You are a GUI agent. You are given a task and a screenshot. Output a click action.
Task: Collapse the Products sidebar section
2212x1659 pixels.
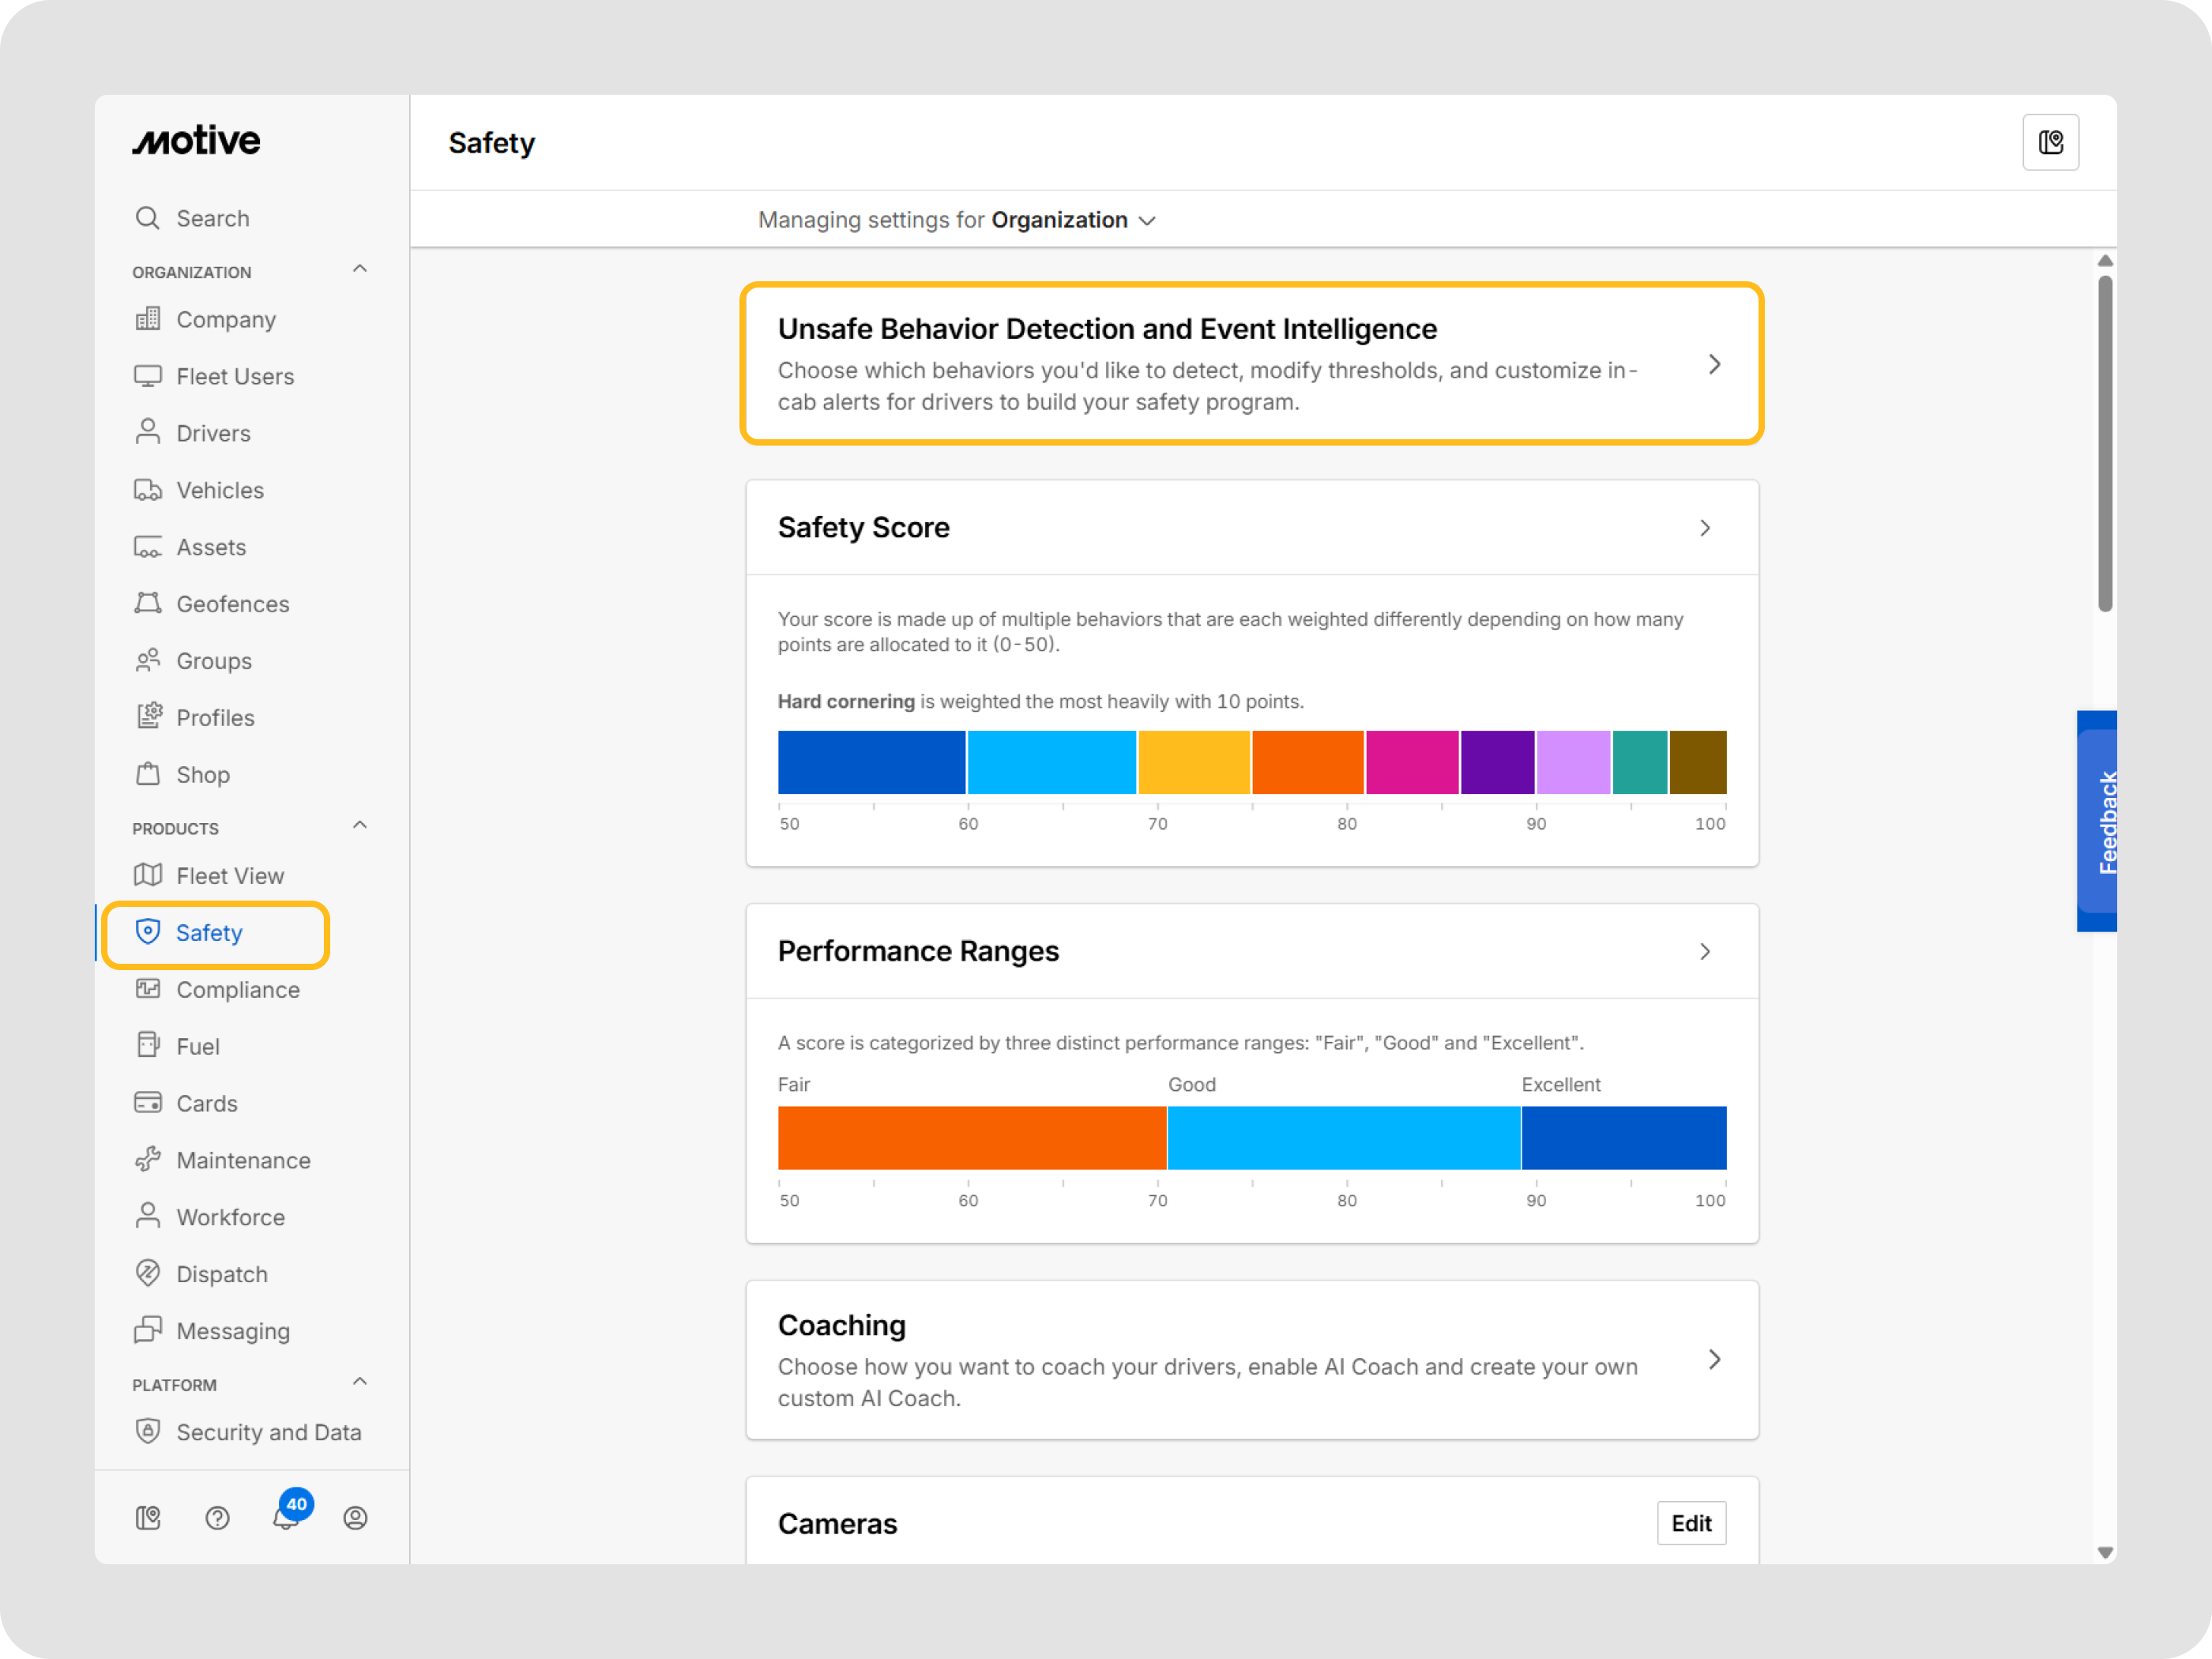360,826
